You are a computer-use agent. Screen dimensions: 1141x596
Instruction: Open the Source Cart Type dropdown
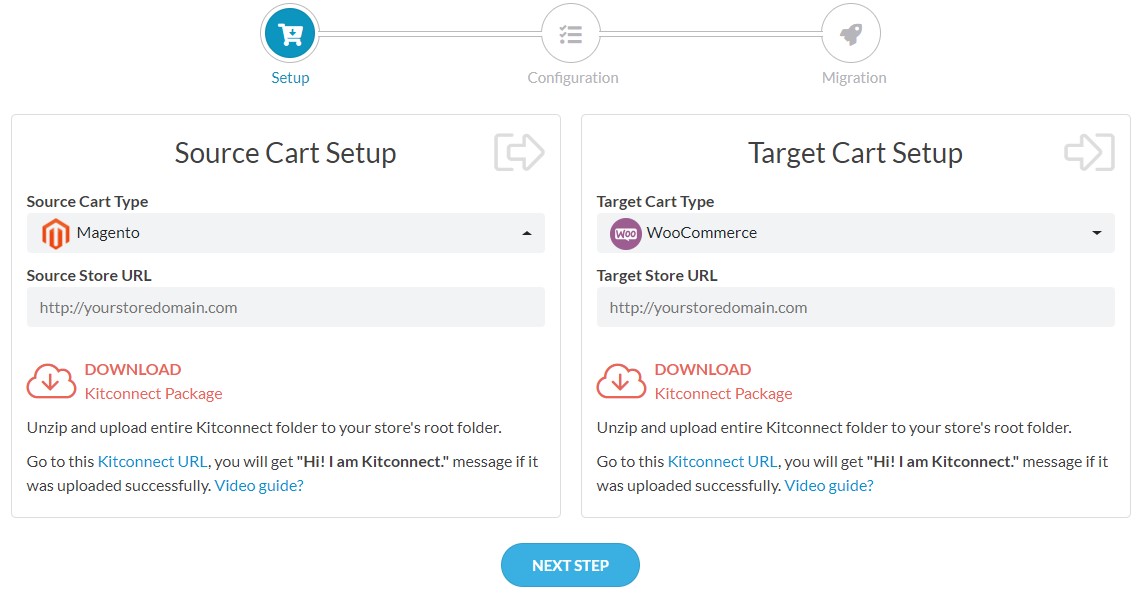pyautogui.click(x=285, y=233)
